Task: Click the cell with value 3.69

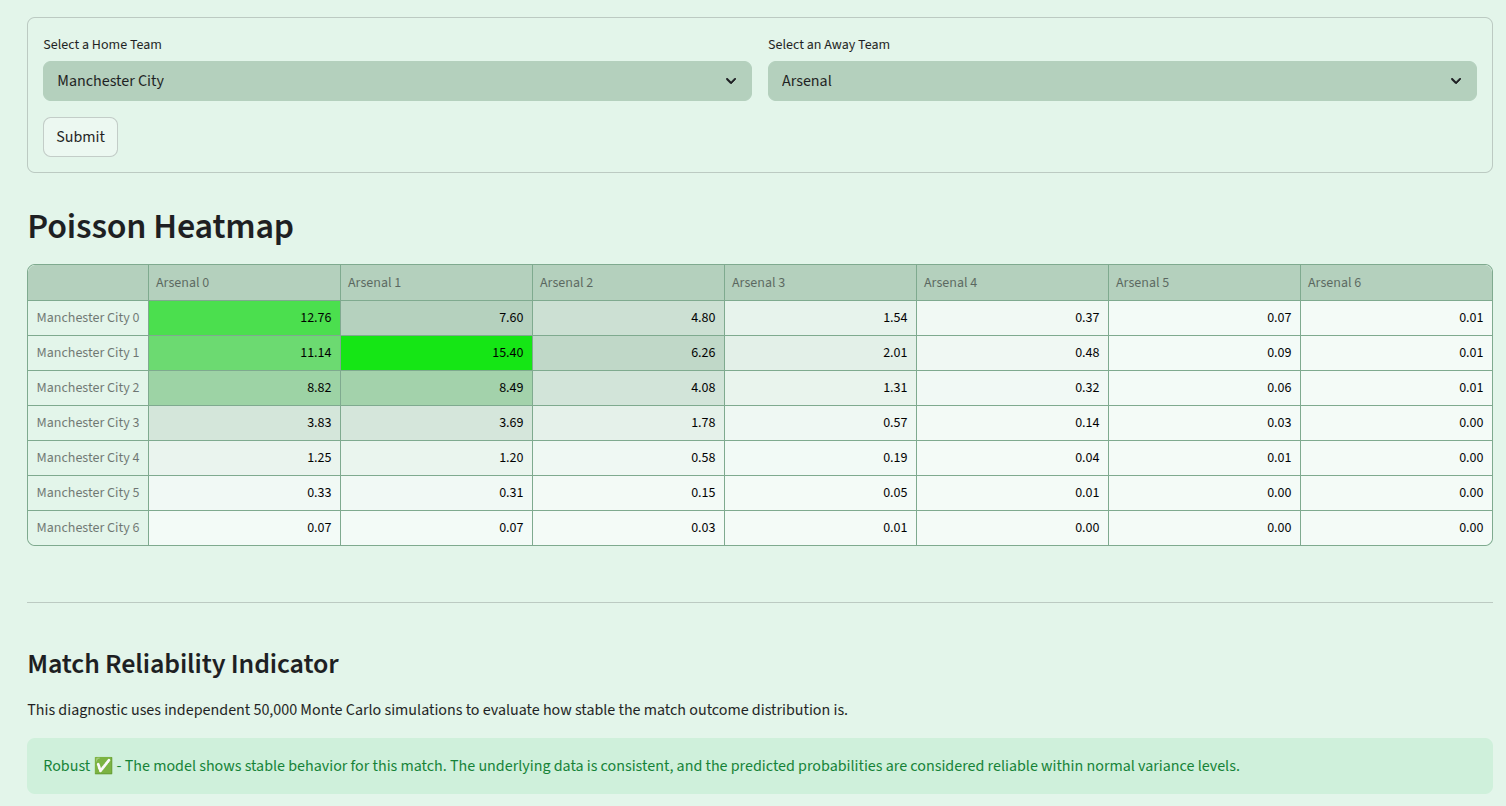Action: [436, 423]
